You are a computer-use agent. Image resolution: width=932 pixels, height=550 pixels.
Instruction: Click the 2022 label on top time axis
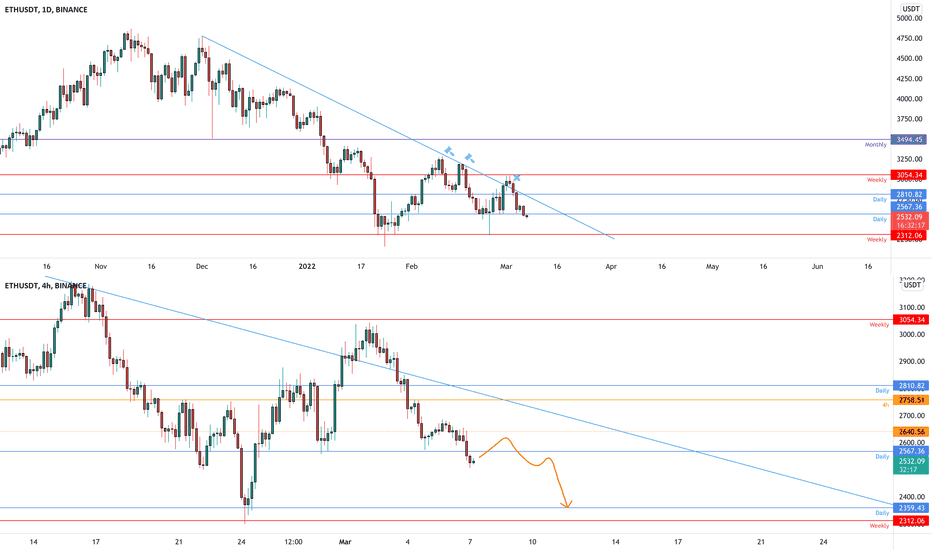point(307,266)
